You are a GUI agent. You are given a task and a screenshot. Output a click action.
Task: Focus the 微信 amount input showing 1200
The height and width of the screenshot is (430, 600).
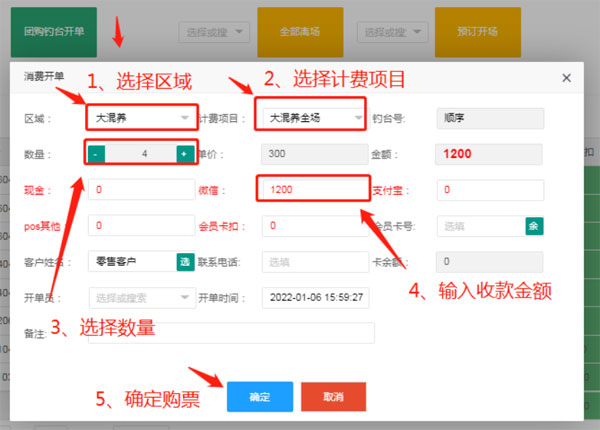[315, 190]
